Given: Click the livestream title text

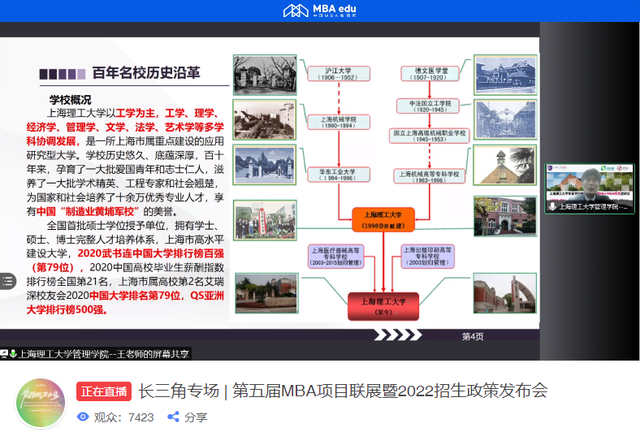Looking at the screenshot, I should coord(343,391).
